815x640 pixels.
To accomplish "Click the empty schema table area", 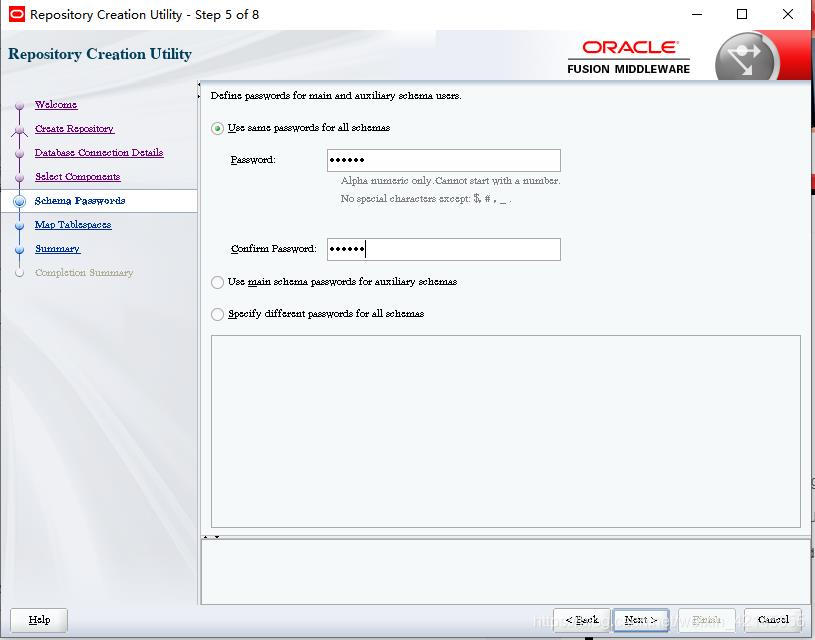I will point(505,432).
